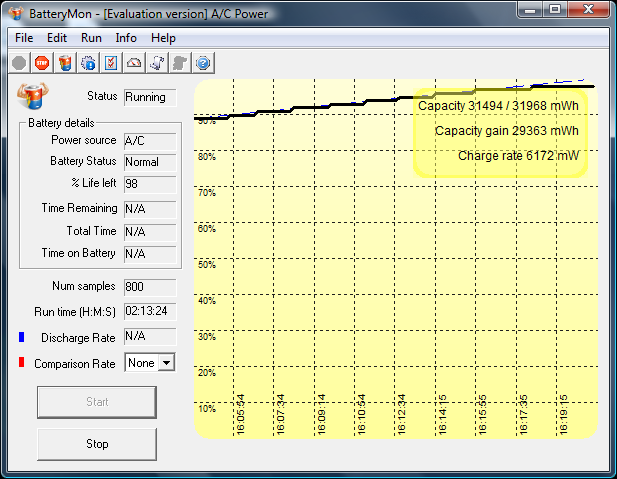Screen dimensions: 617x479
Task: Click the Run time value field
Action: [150, 311]
